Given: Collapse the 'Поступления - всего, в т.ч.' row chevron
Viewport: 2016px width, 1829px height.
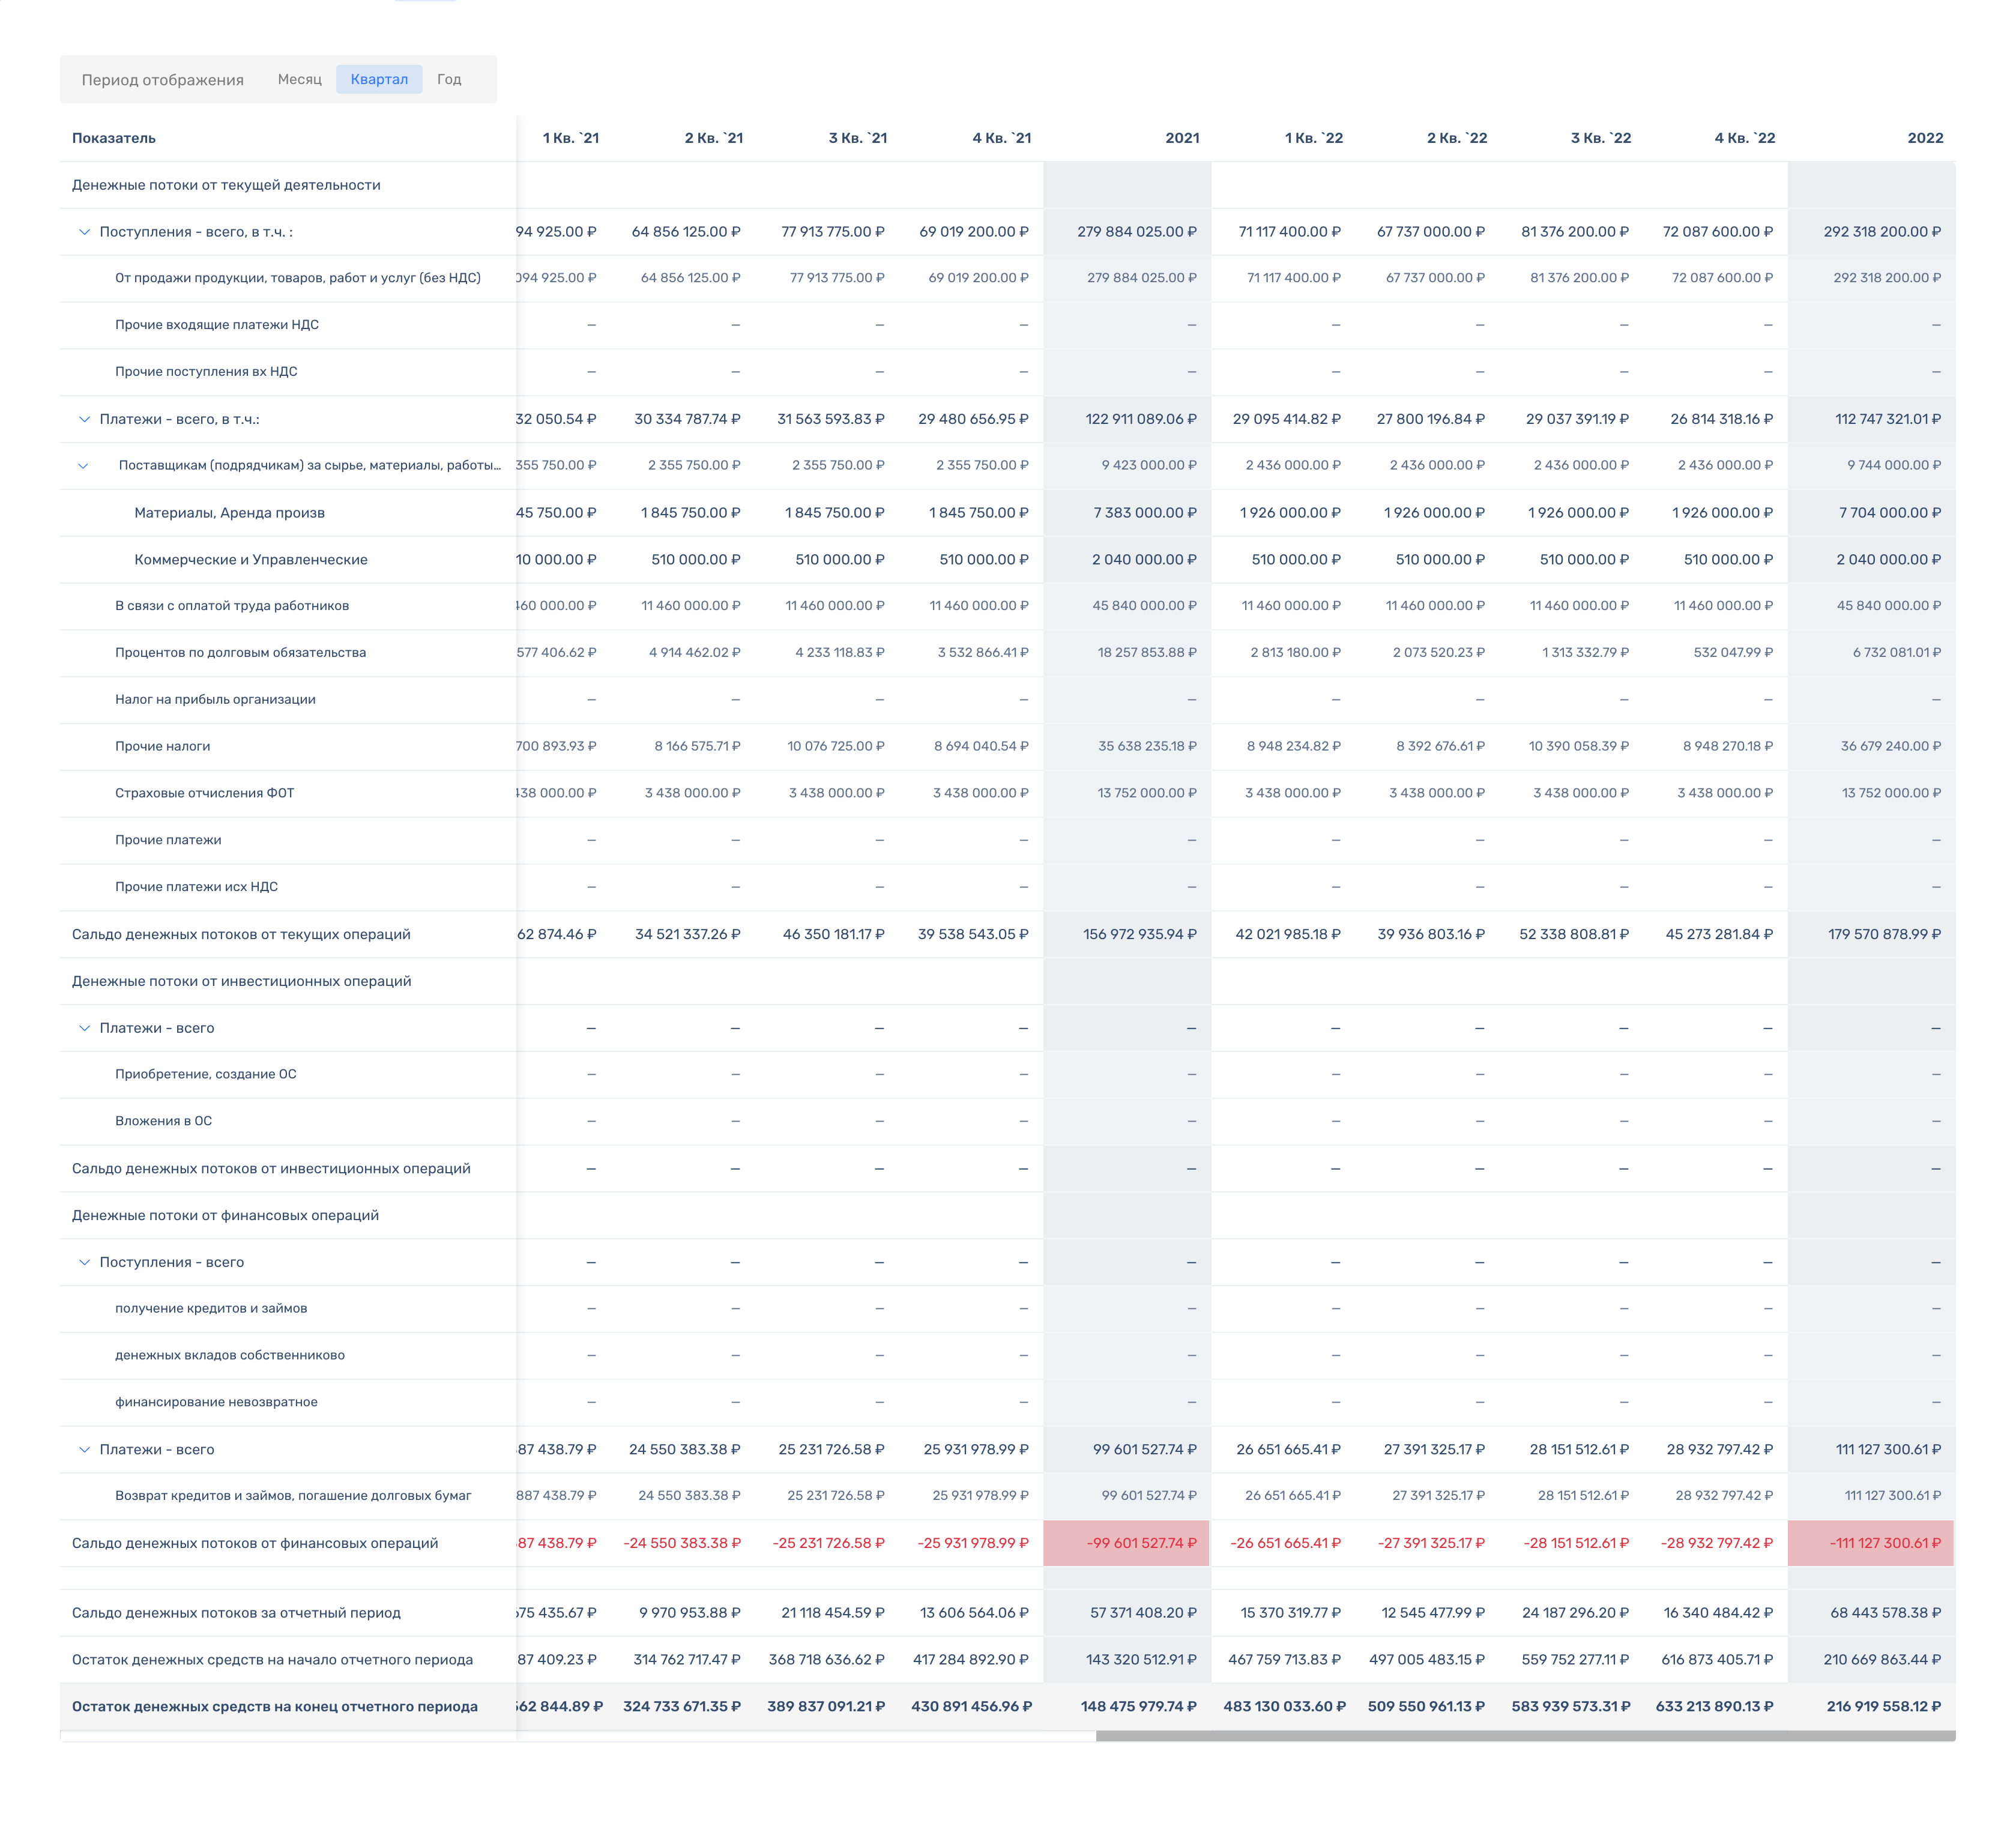Looking at the screenshot, I should (84, 232).
